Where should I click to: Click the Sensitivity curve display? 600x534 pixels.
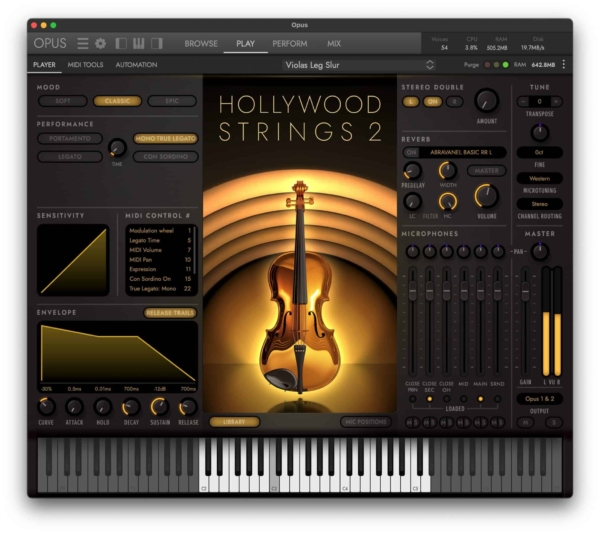point(73,260)
